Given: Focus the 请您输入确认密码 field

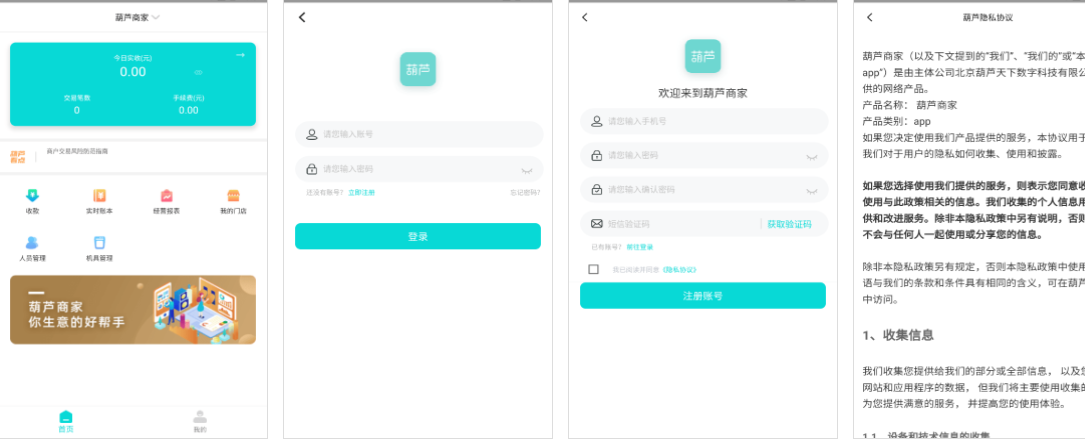Looking at the screenshot, I should 704,189.
